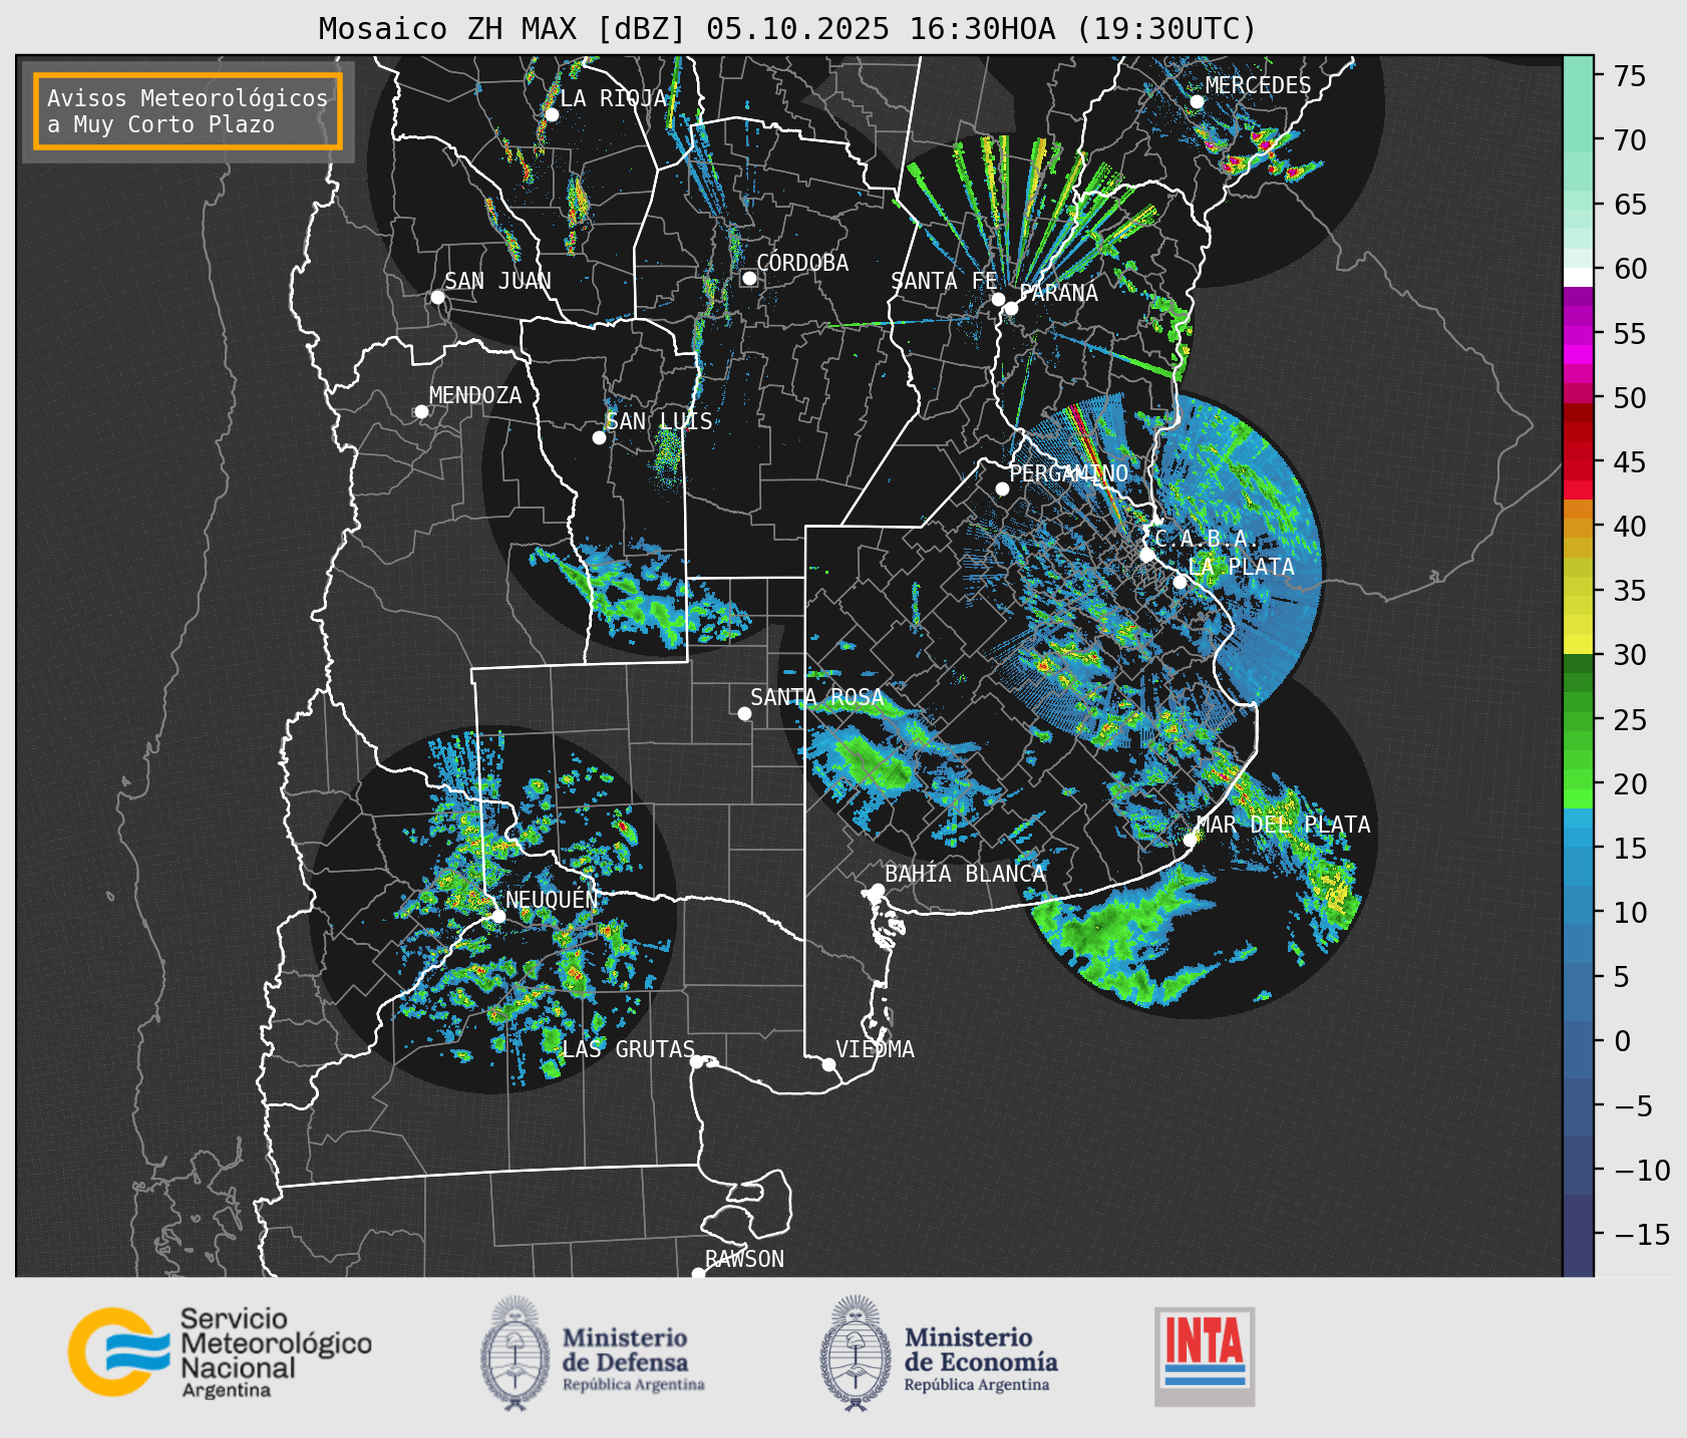Click the Ministerio de Defensa coat of arms
Image resolution: width=1687 pixels, height=1438 pixels.
coord(515,1353)
